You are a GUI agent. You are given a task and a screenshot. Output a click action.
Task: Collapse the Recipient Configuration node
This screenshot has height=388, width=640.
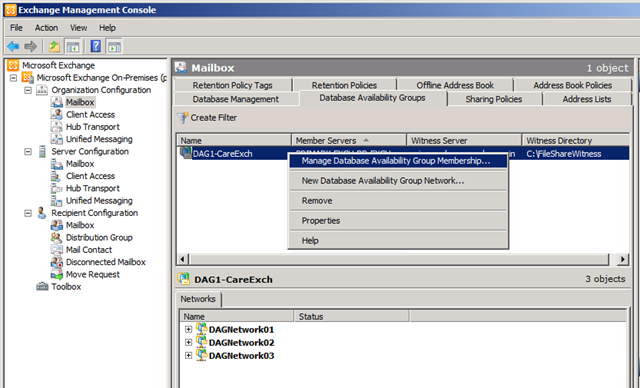(x=28, y=213)
